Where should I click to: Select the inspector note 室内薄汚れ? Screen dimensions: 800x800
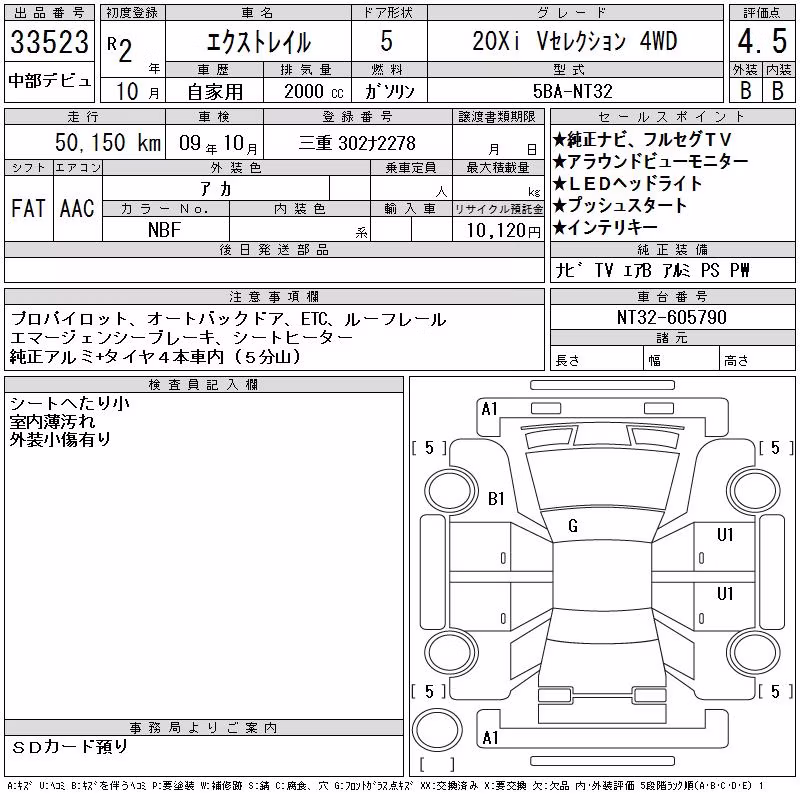pos(53,421)
